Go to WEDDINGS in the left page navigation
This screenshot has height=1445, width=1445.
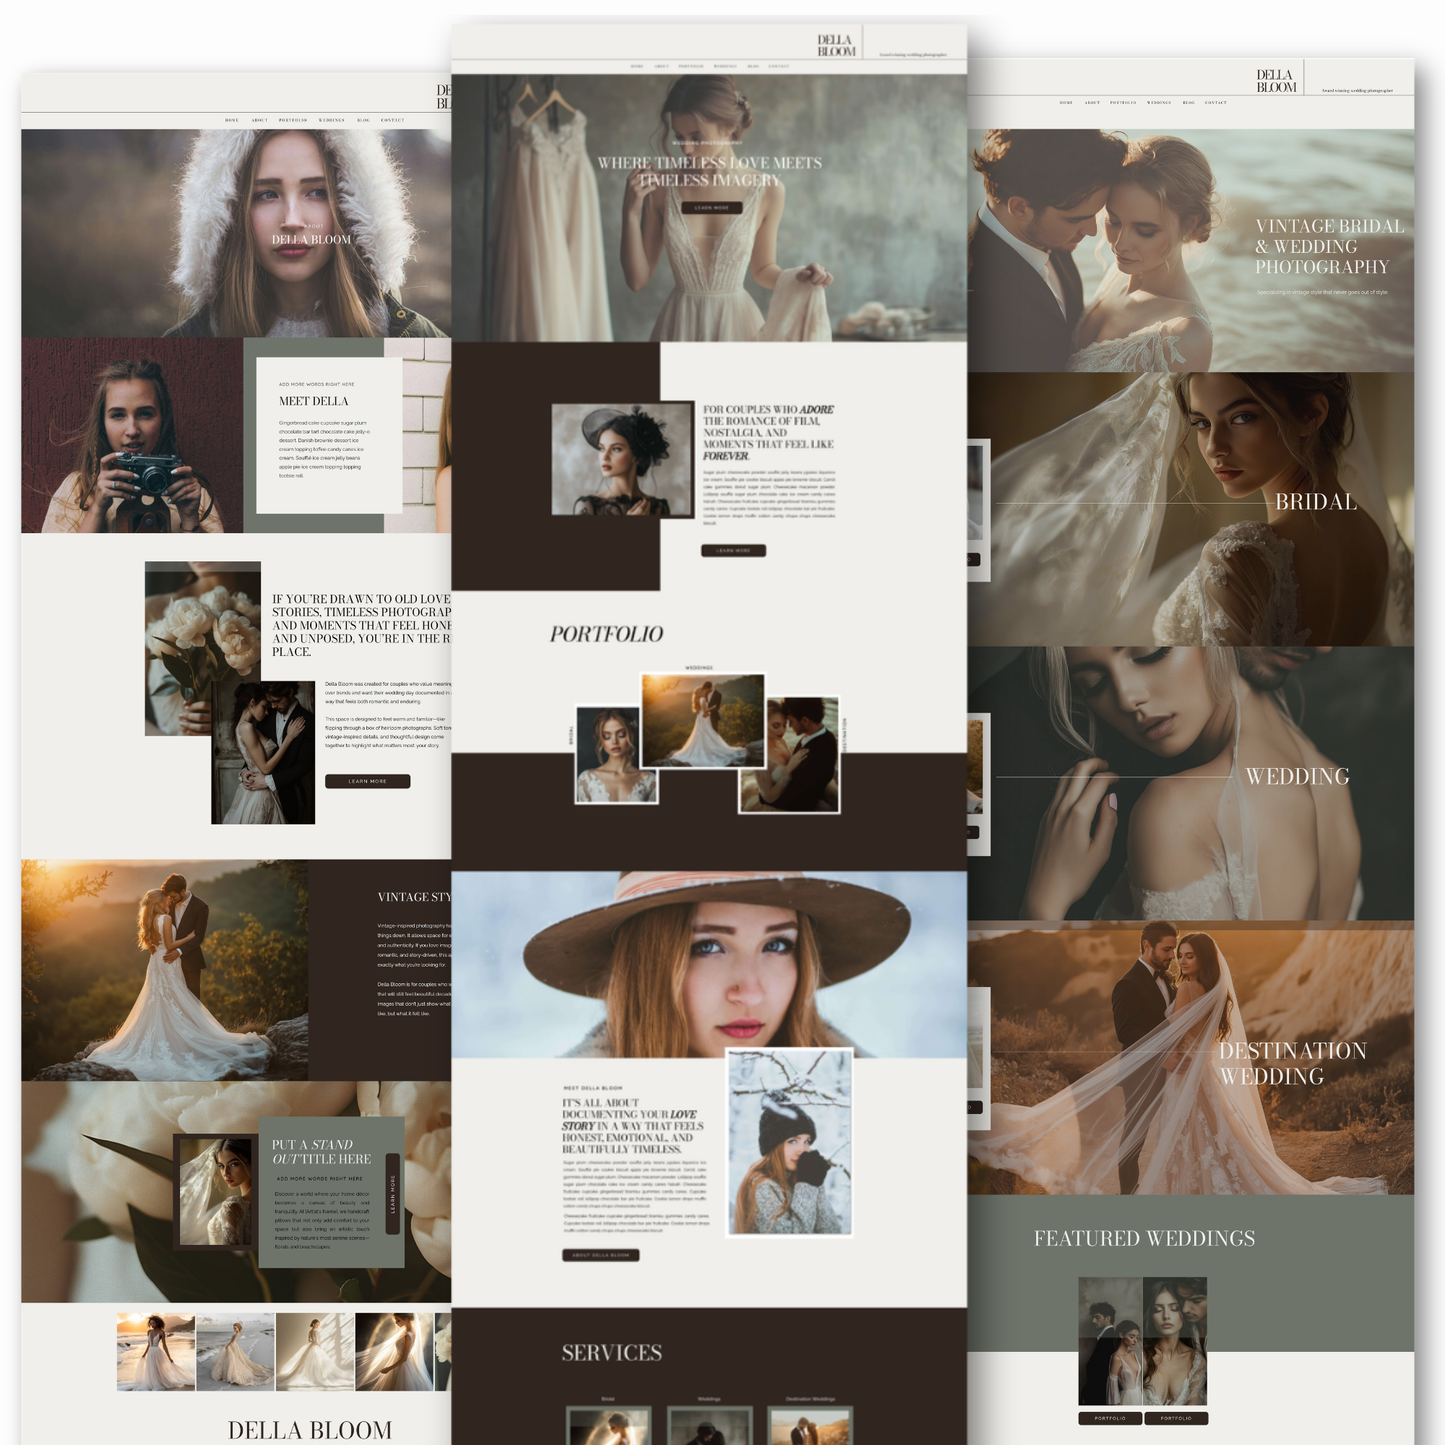click(x=332, y=120)
